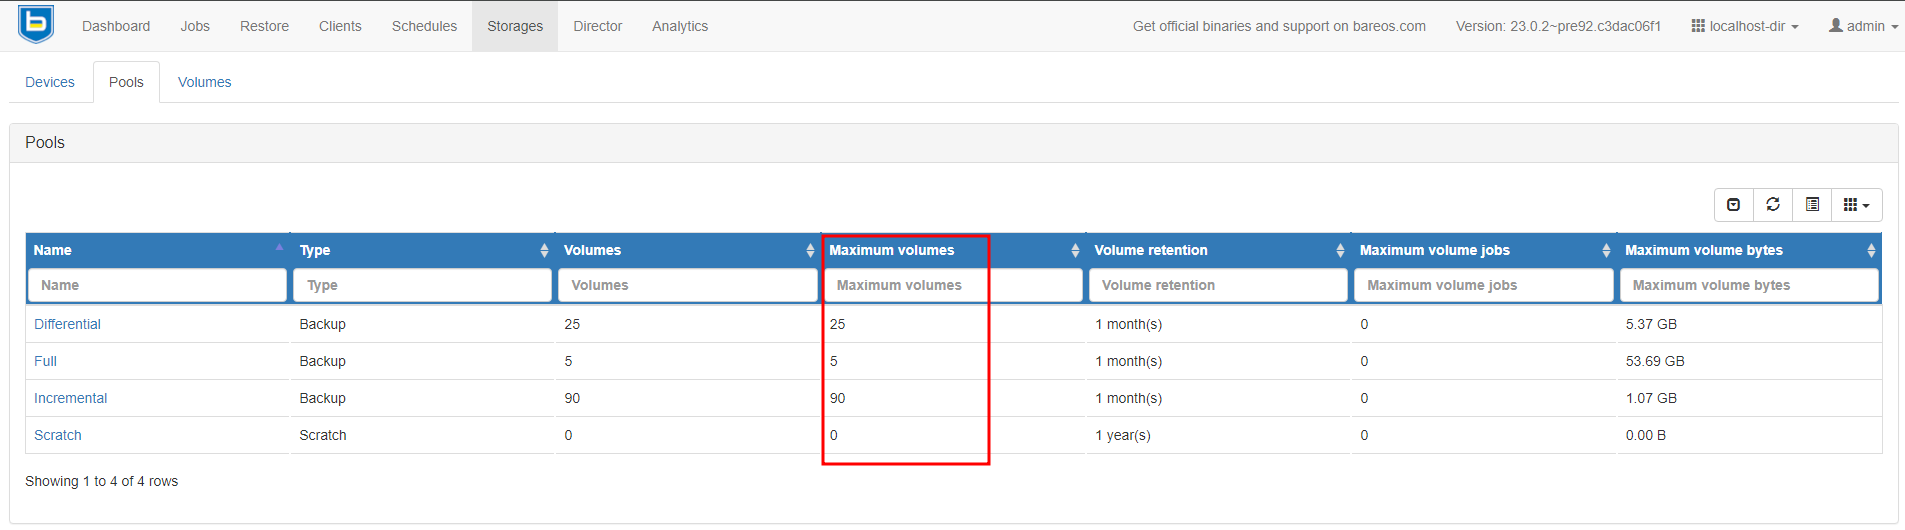The image size is (1905, 530).
Task: Sort by Maximum volumes column arrows
Action: [x=1075, y=251]
